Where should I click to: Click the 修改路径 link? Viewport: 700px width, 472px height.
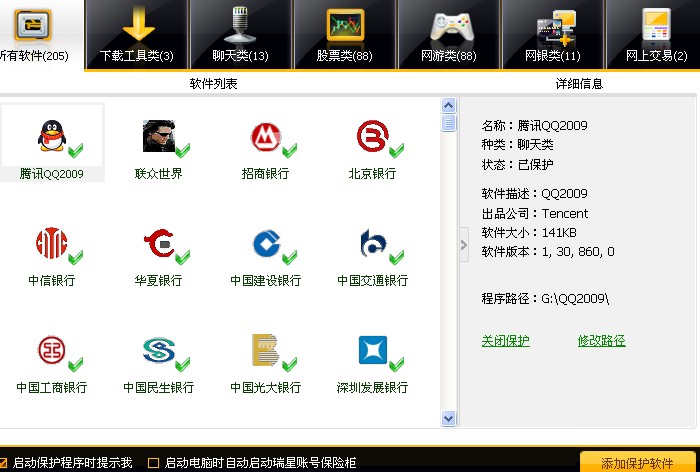(601, 341)
